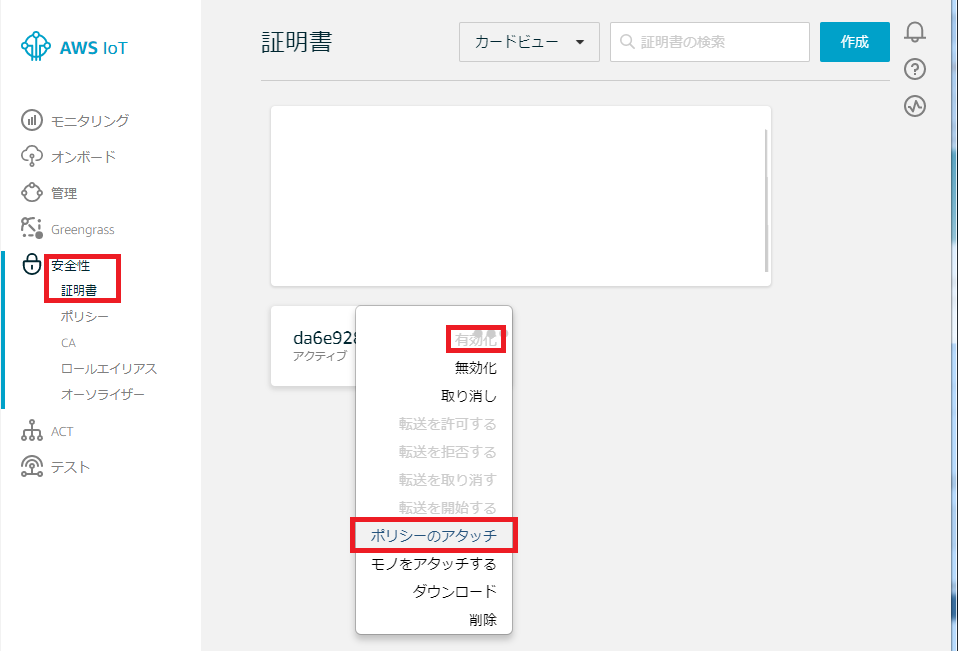Choose ポリシーのアタッチ from context menu
Viewport: 958px width, 651px height.
click(x=433, y=536)
